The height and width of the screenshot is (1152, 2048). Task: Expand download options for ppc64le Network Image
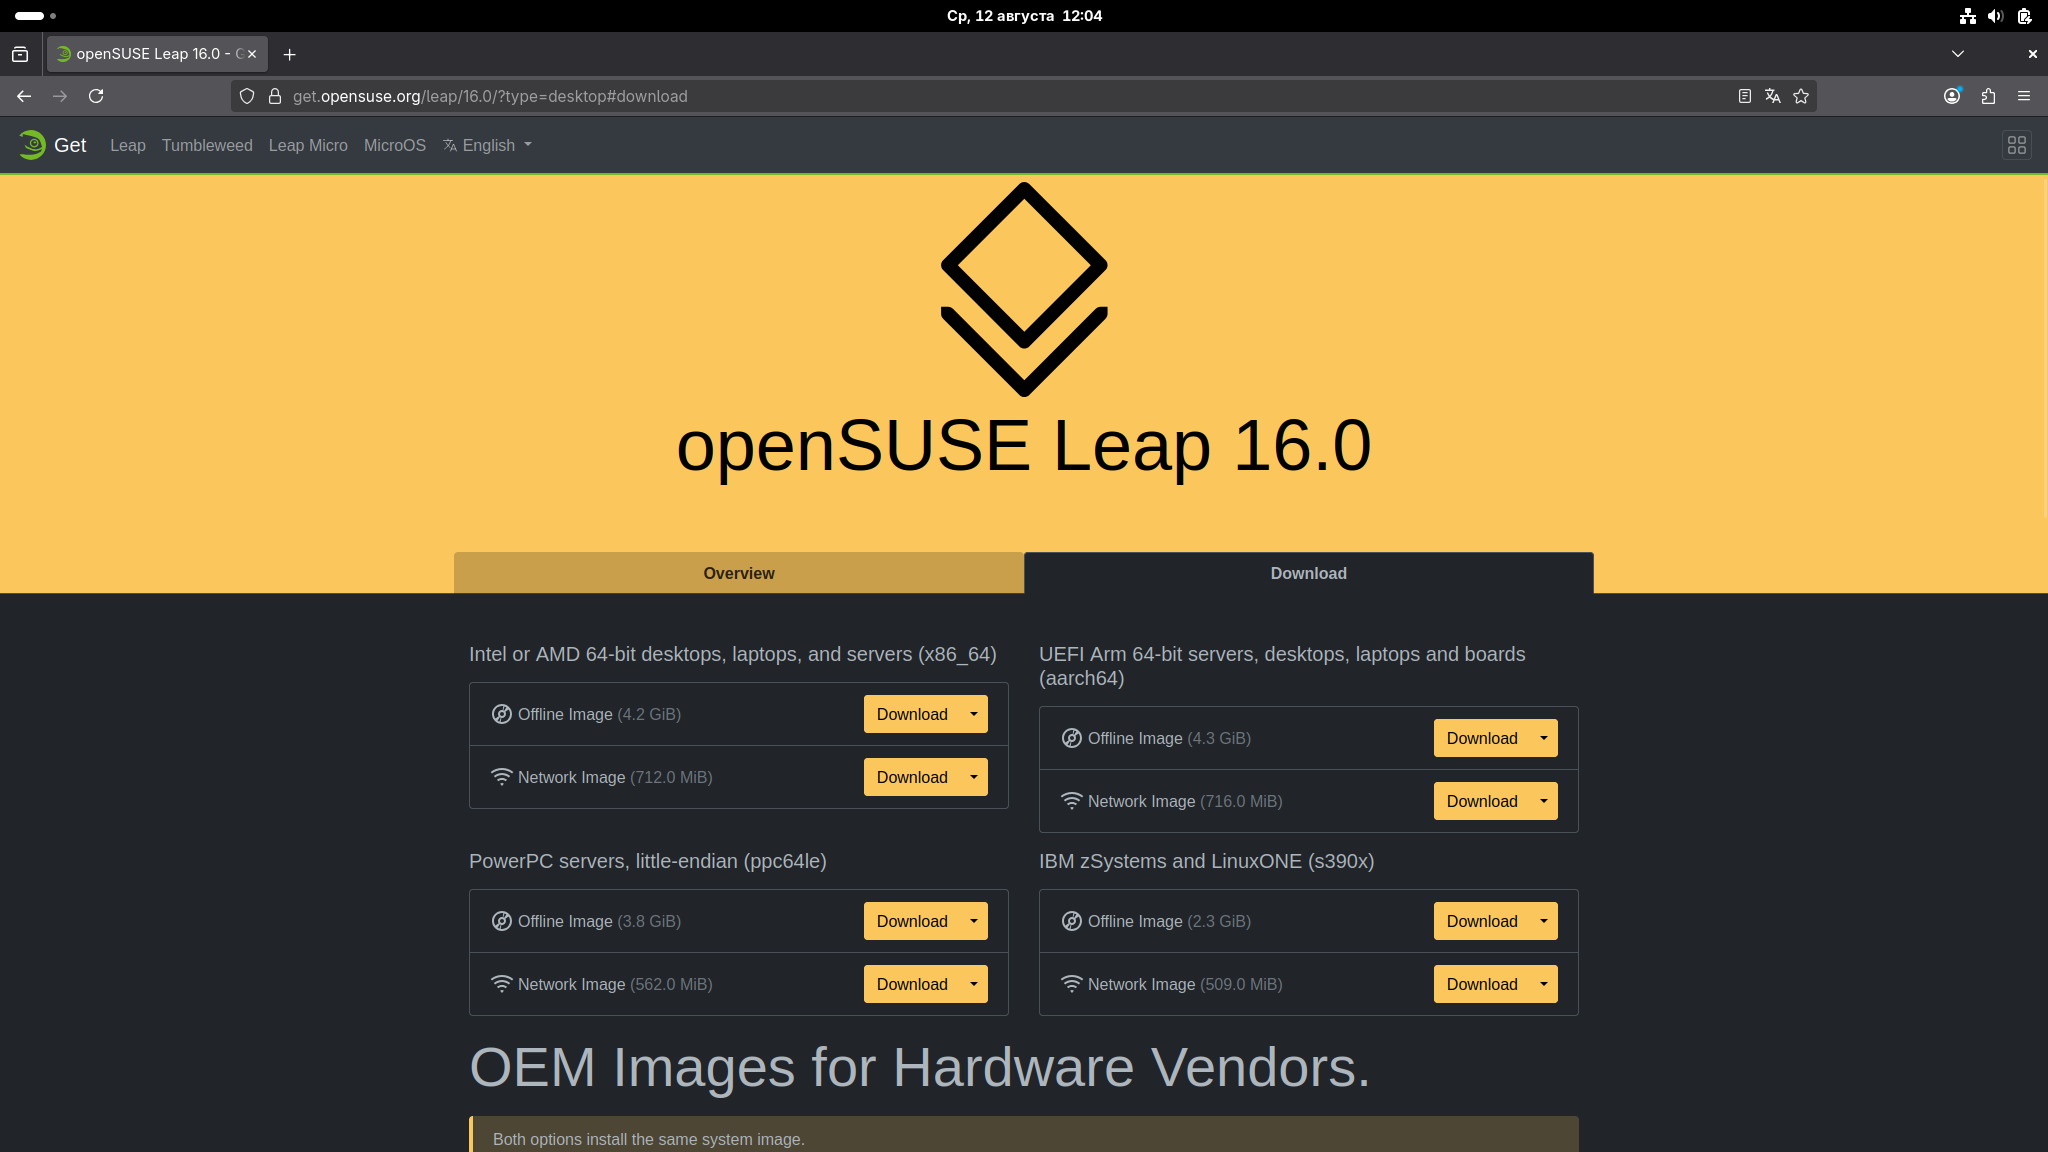pos(974,984)
